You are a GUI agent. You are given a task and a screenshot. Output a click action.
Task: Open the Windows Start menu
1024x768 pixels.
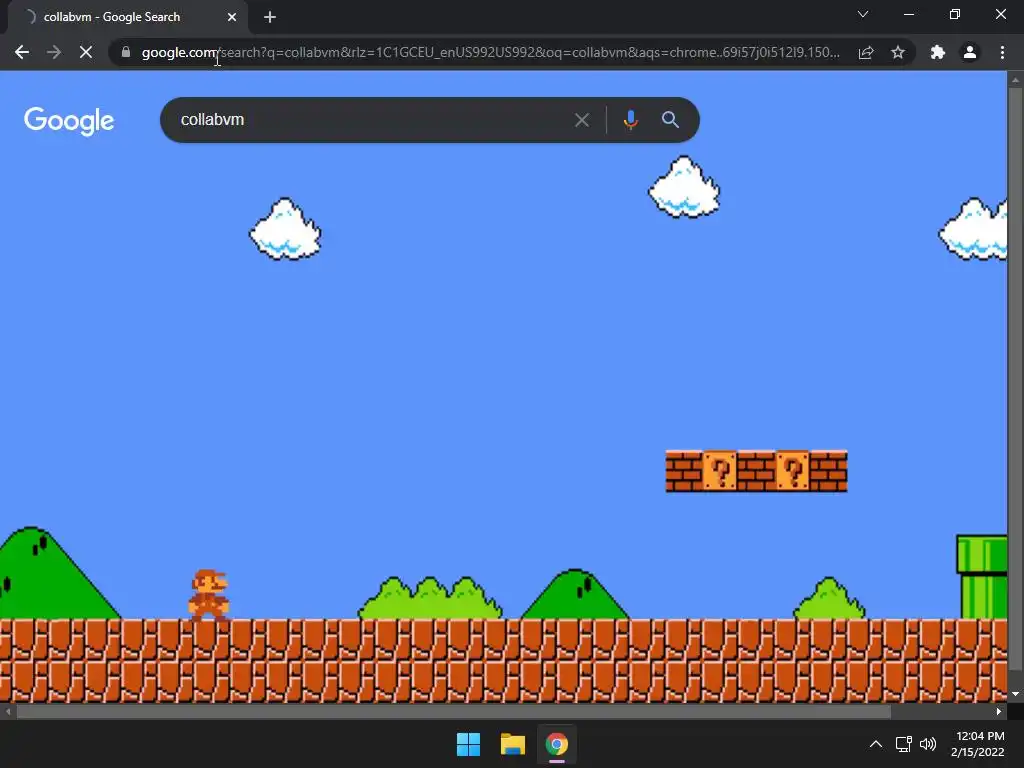(468, 744)
